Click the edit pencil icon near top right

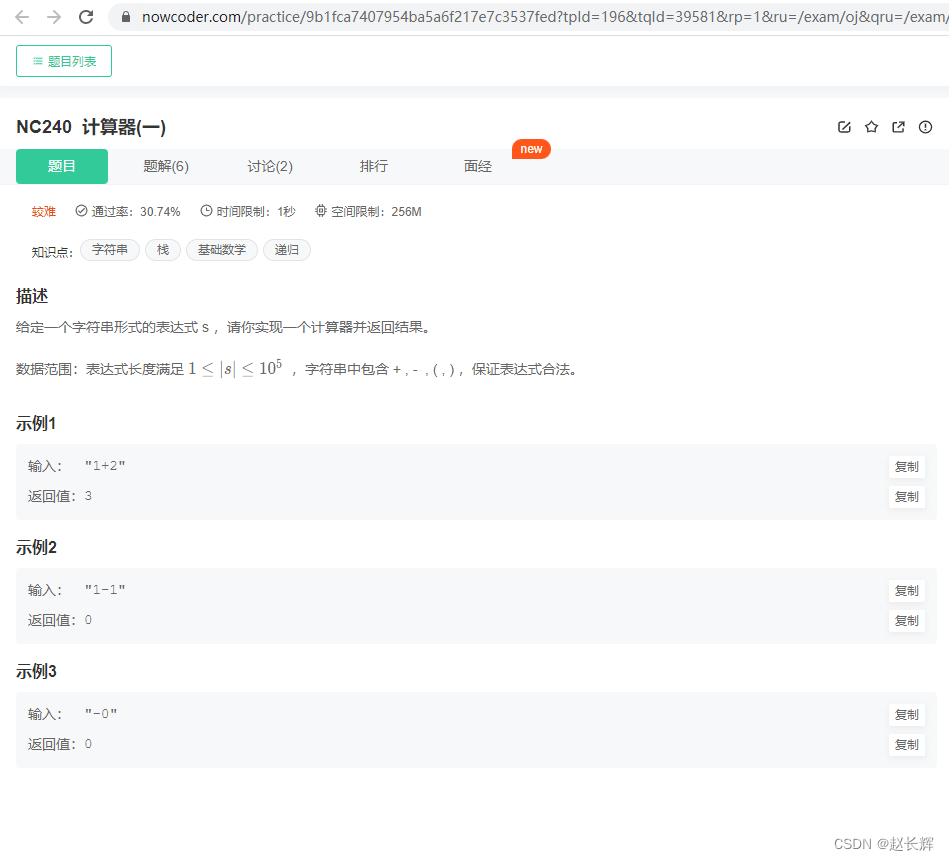tap(844, 127)
